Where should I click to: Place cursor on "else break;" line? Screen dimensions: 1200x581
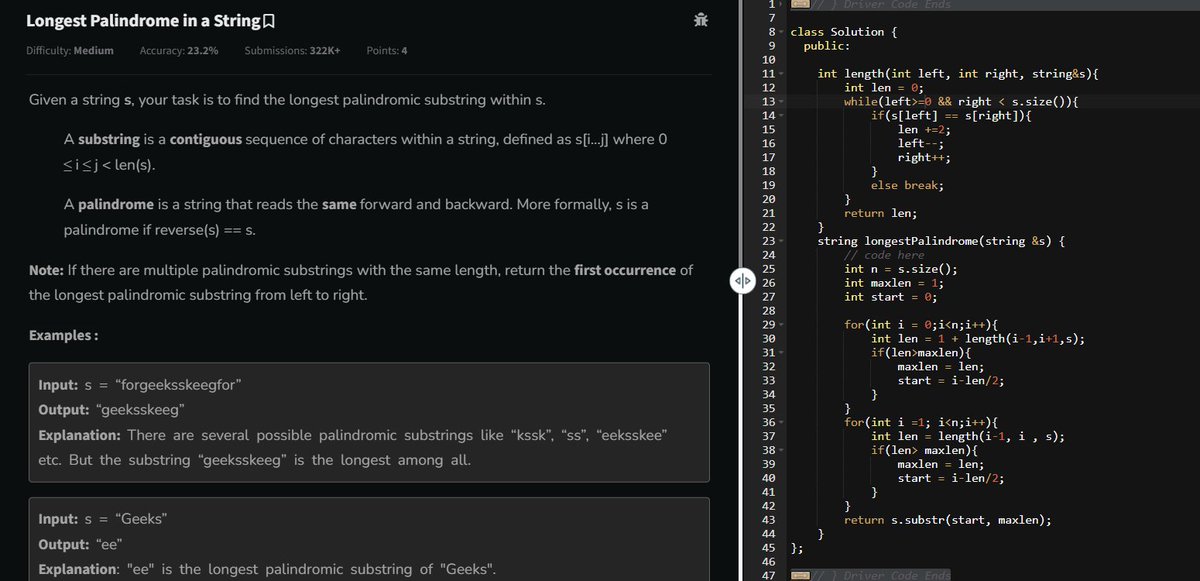907,186
